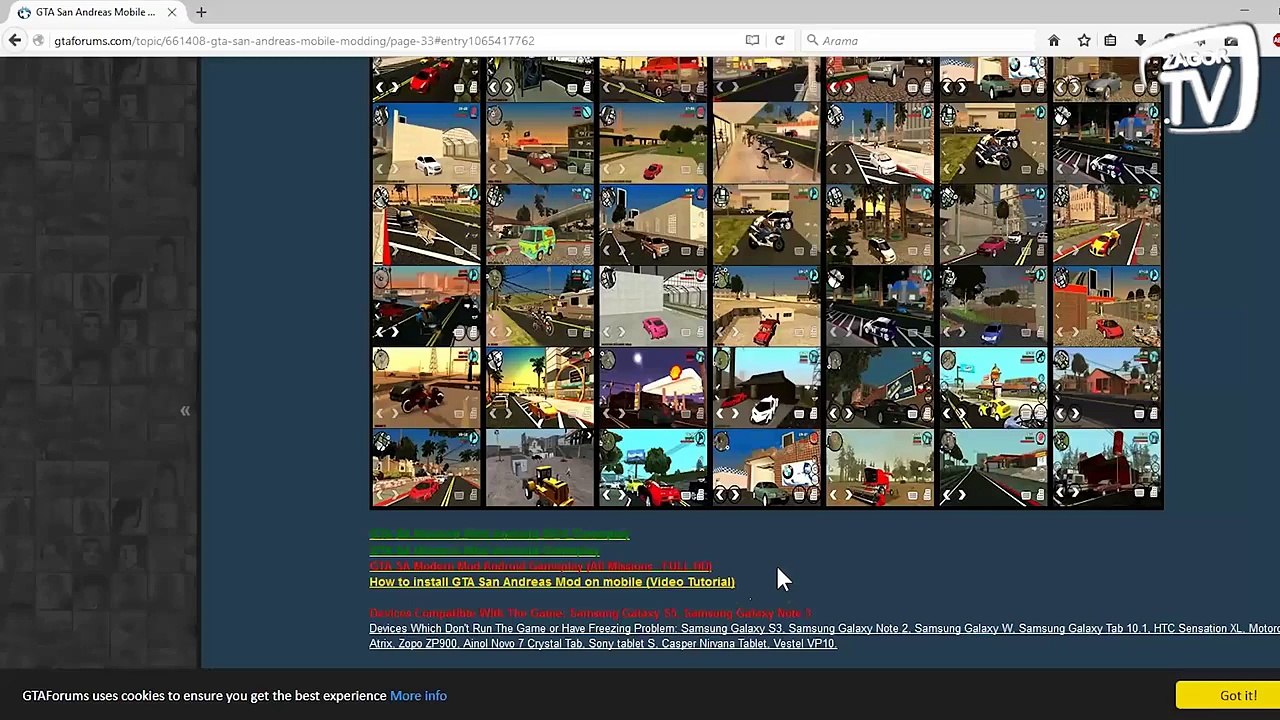Image resolution: width=1280 pixels, height=720 pixels.
Task: Bookmark this page with the star icon
Action: (1084, 41)
